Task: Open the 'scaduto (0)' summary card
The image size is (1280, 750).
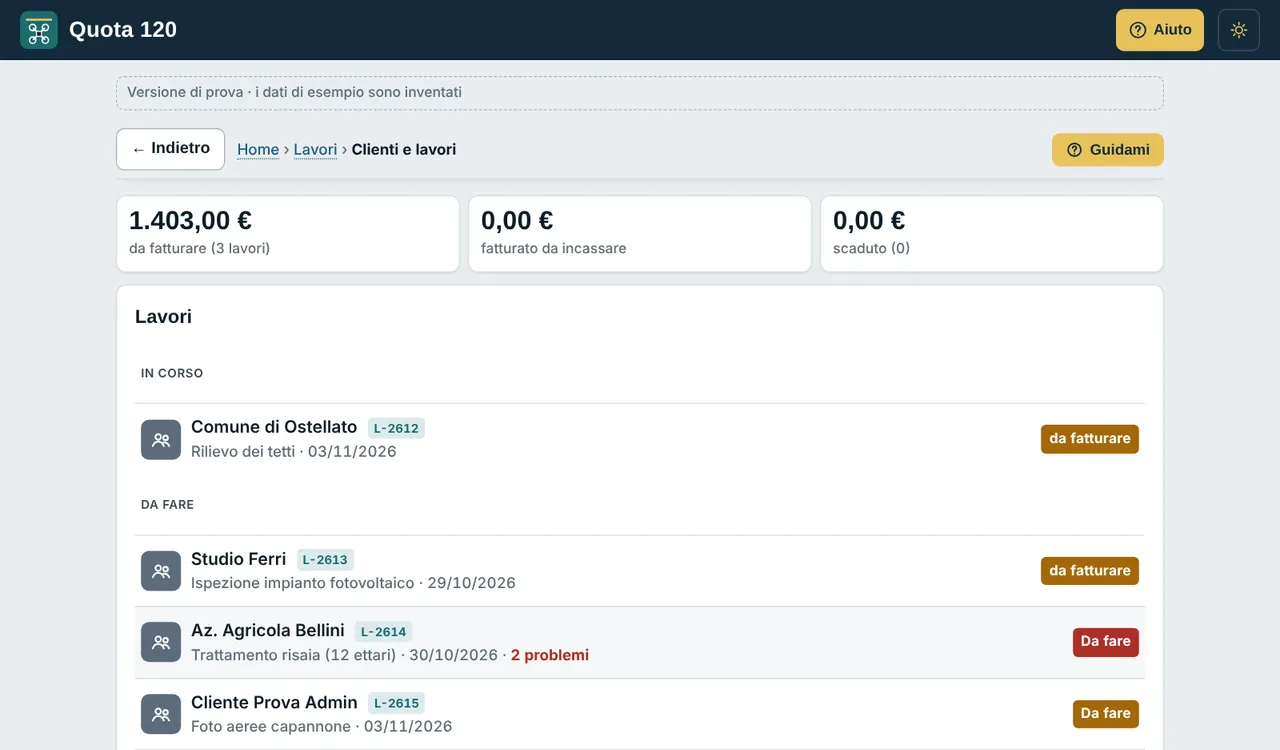Action: [992, 233]
